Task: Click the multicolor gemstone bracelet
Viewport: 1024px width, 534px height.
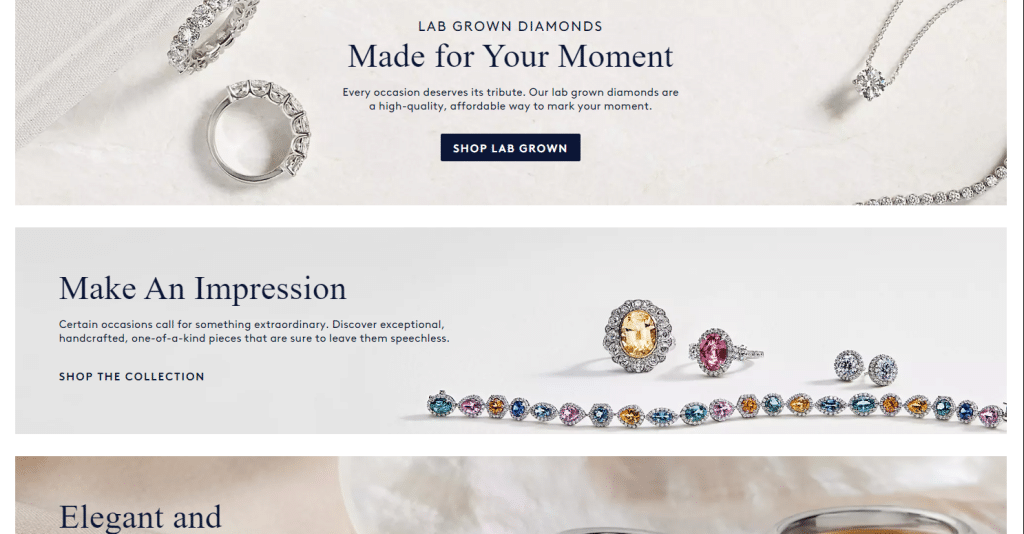Action: point(716,409)
